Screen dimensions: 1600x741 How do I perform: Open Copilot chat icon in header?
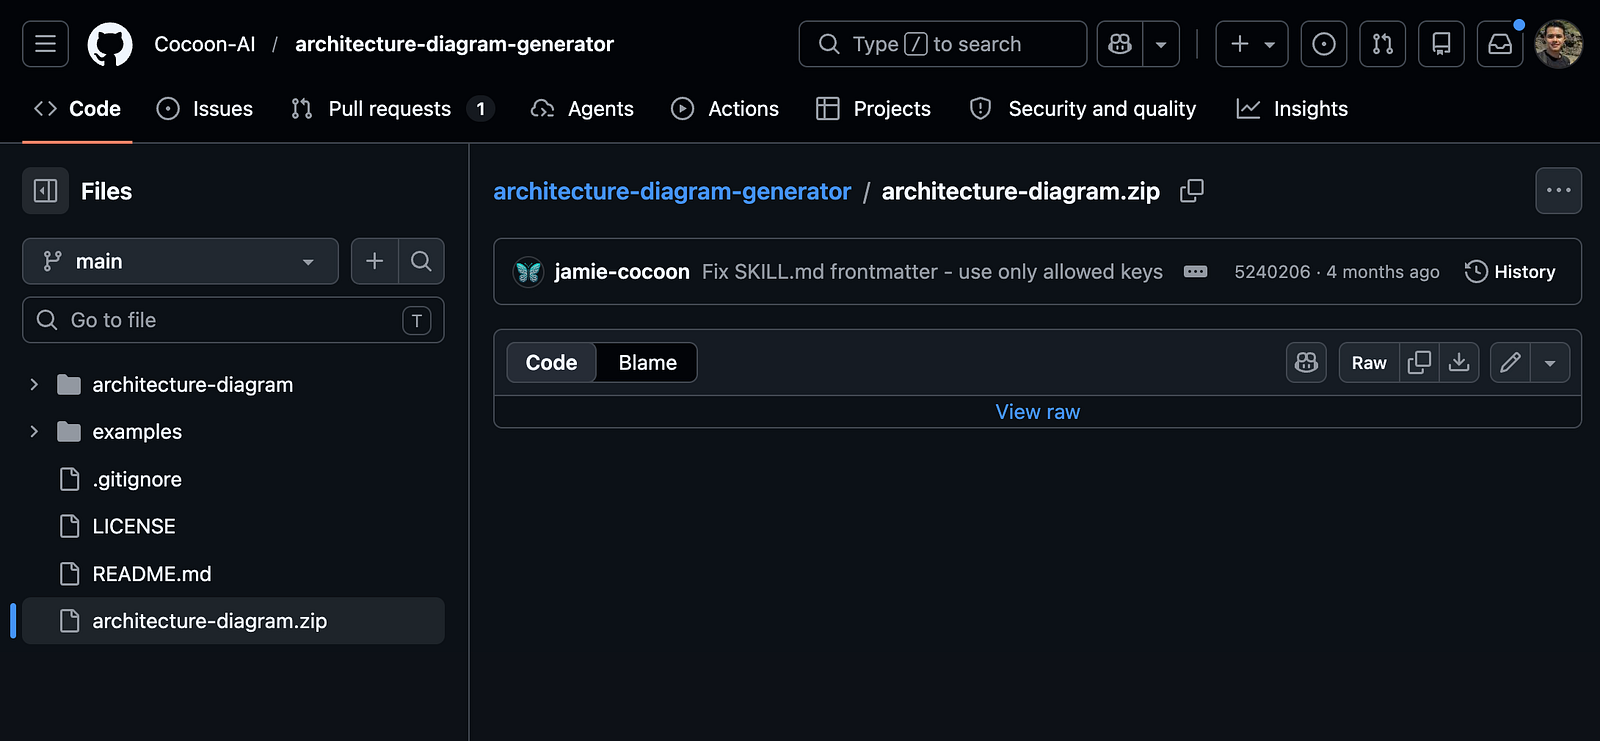(x=1120, y=44)
